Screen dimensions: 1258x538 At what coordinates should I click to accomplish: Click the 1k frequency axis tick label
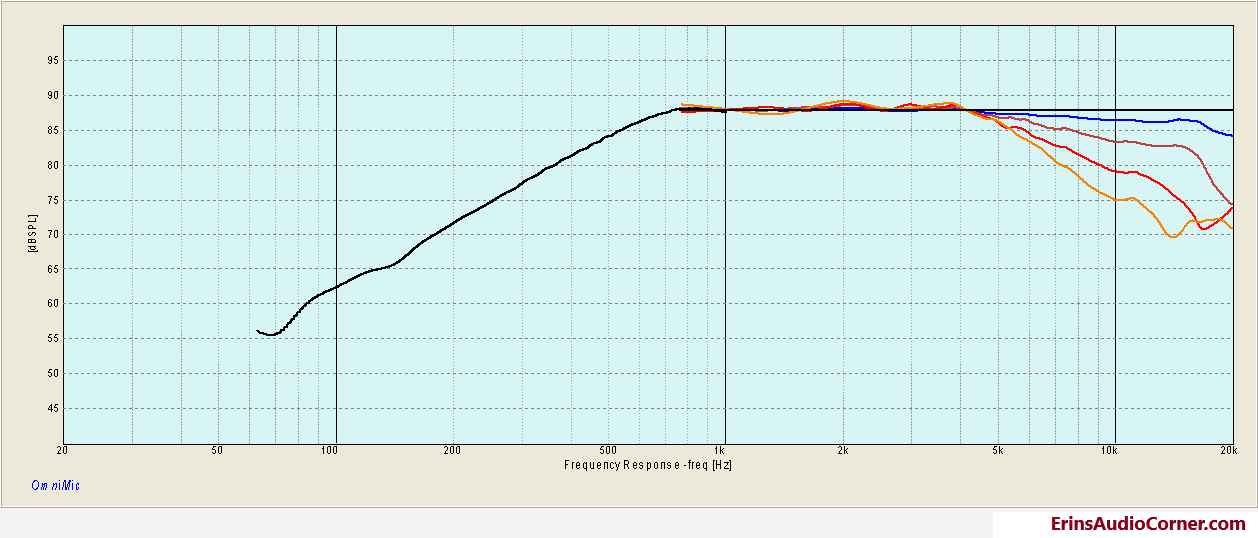point(719,451)
